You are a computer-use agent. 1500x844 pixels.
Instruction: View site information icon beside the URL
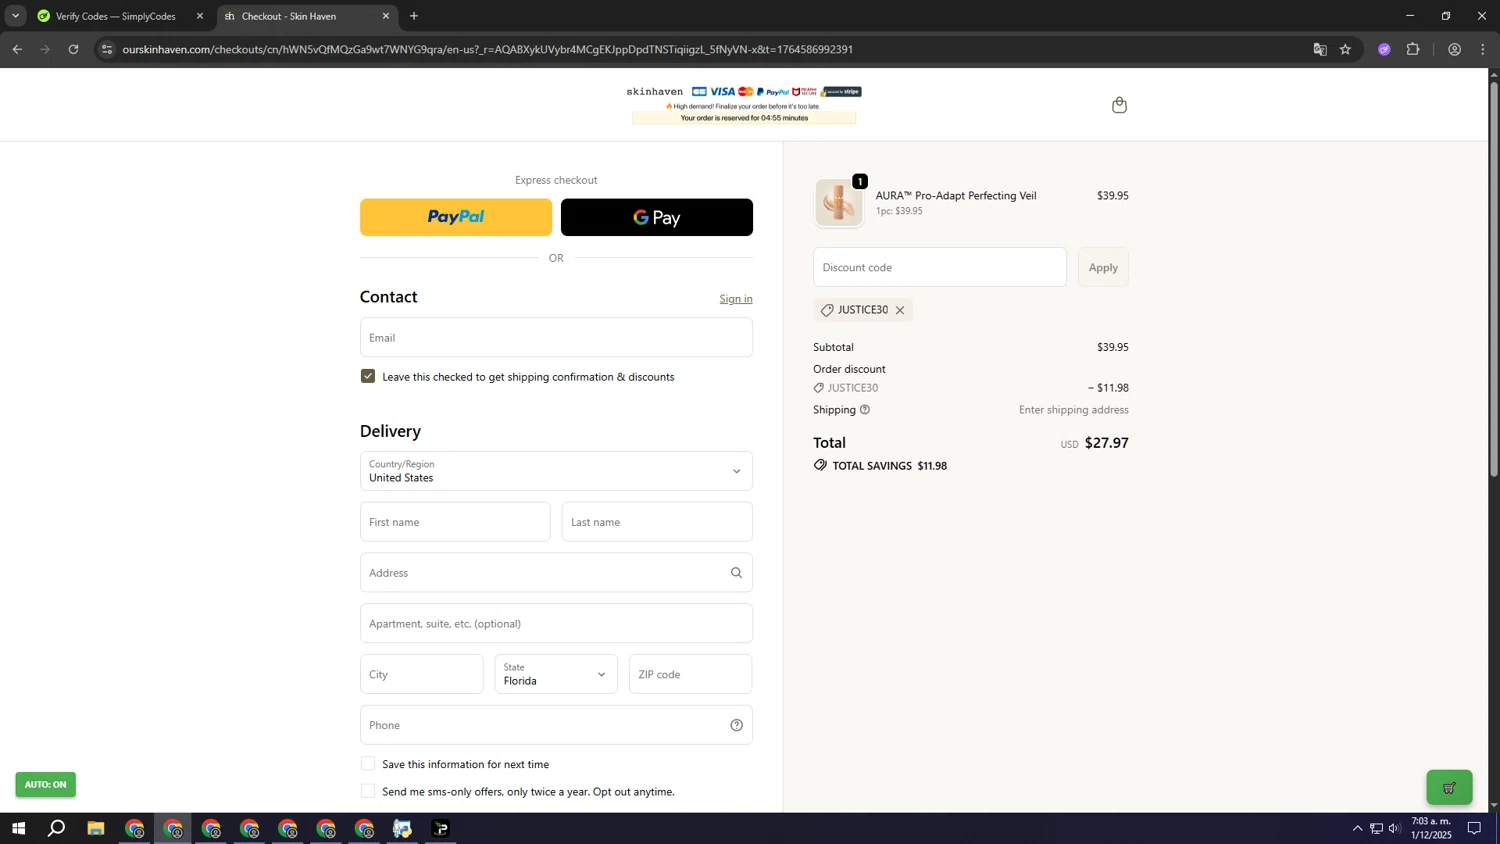(x=107, y=49)
